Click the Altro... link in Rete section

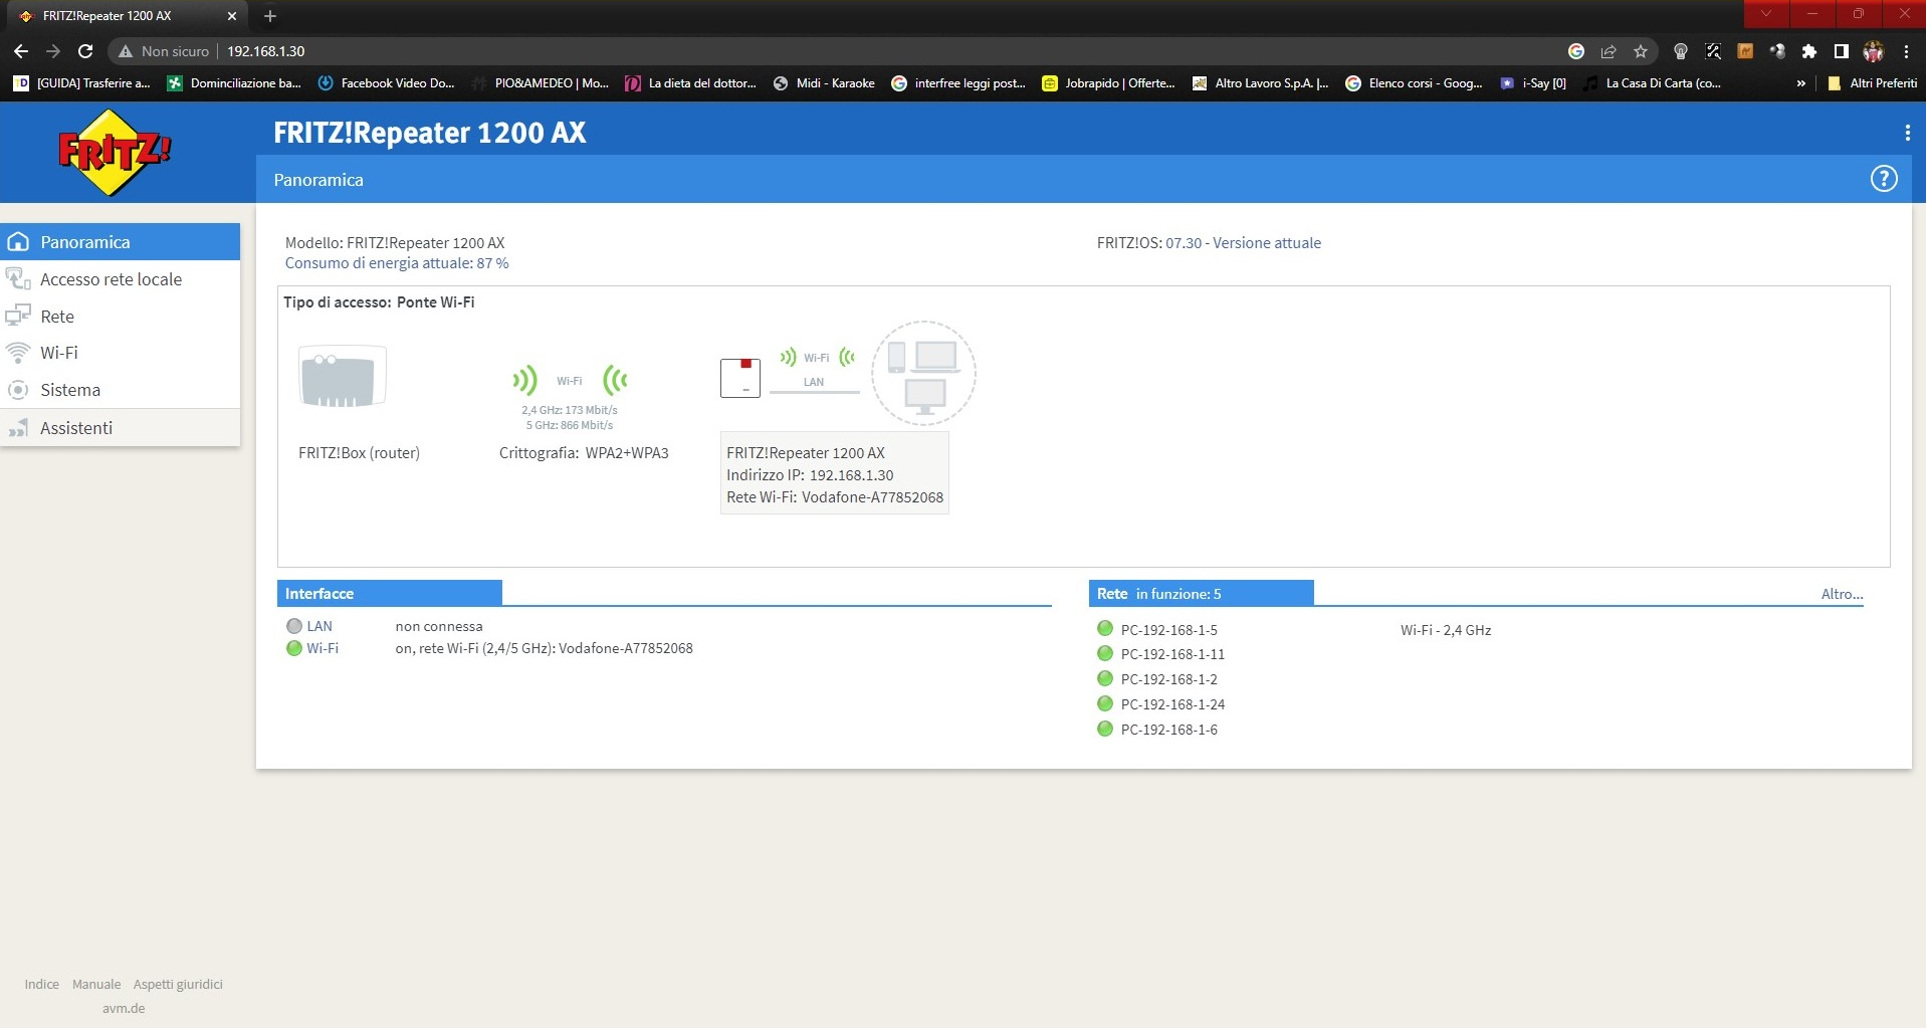(1842, 594)
